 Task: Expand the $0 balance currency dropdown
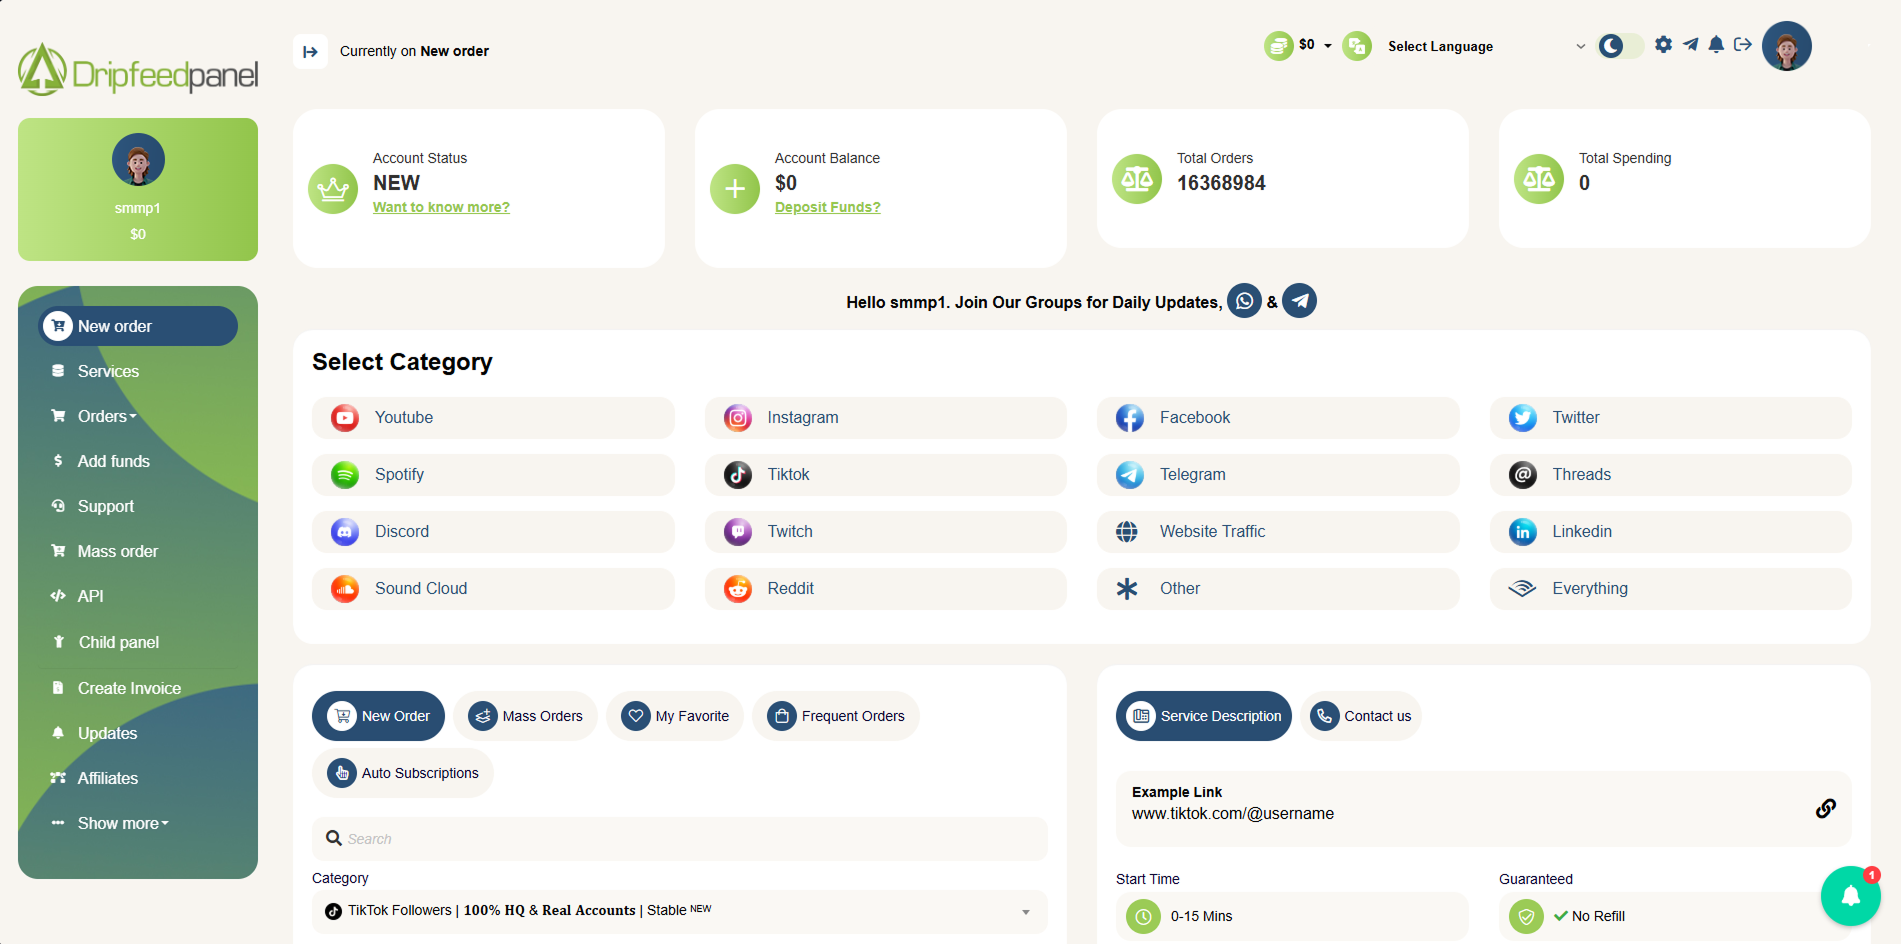(1299, 45)
